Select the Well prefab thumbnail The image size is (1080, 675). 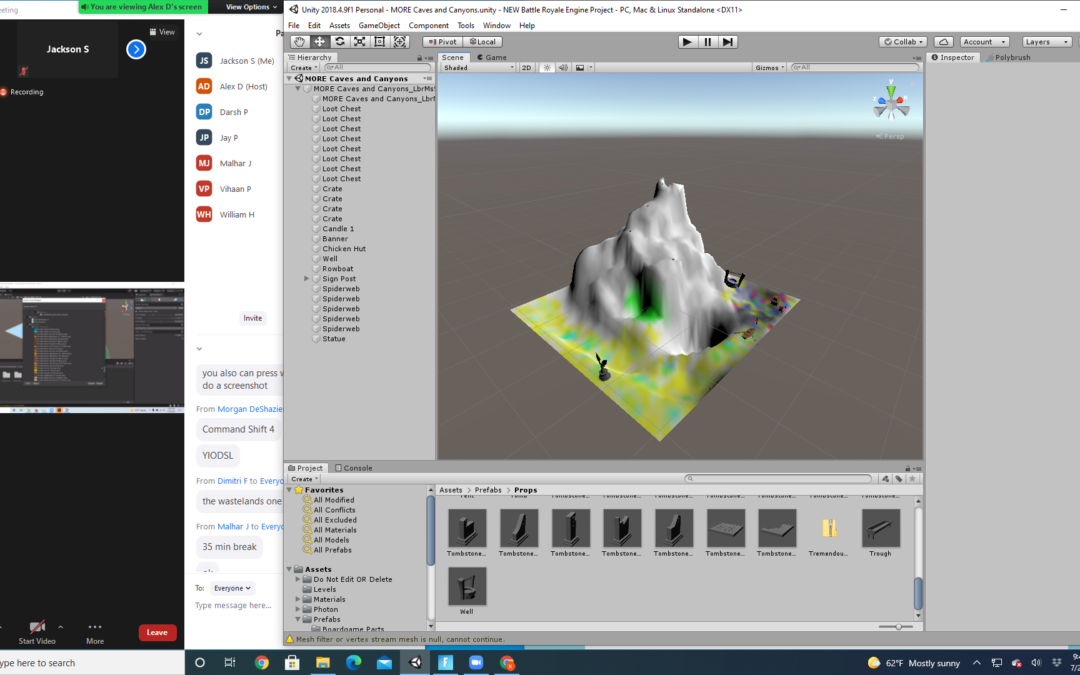467,586
